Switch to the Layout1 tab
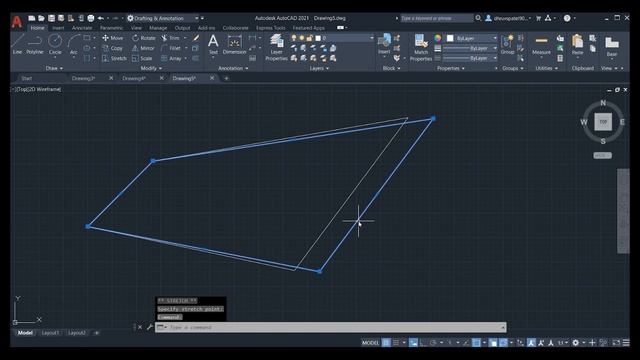Image resolution: width=640 pixels, height=360 pixels. tap(50, 333)
